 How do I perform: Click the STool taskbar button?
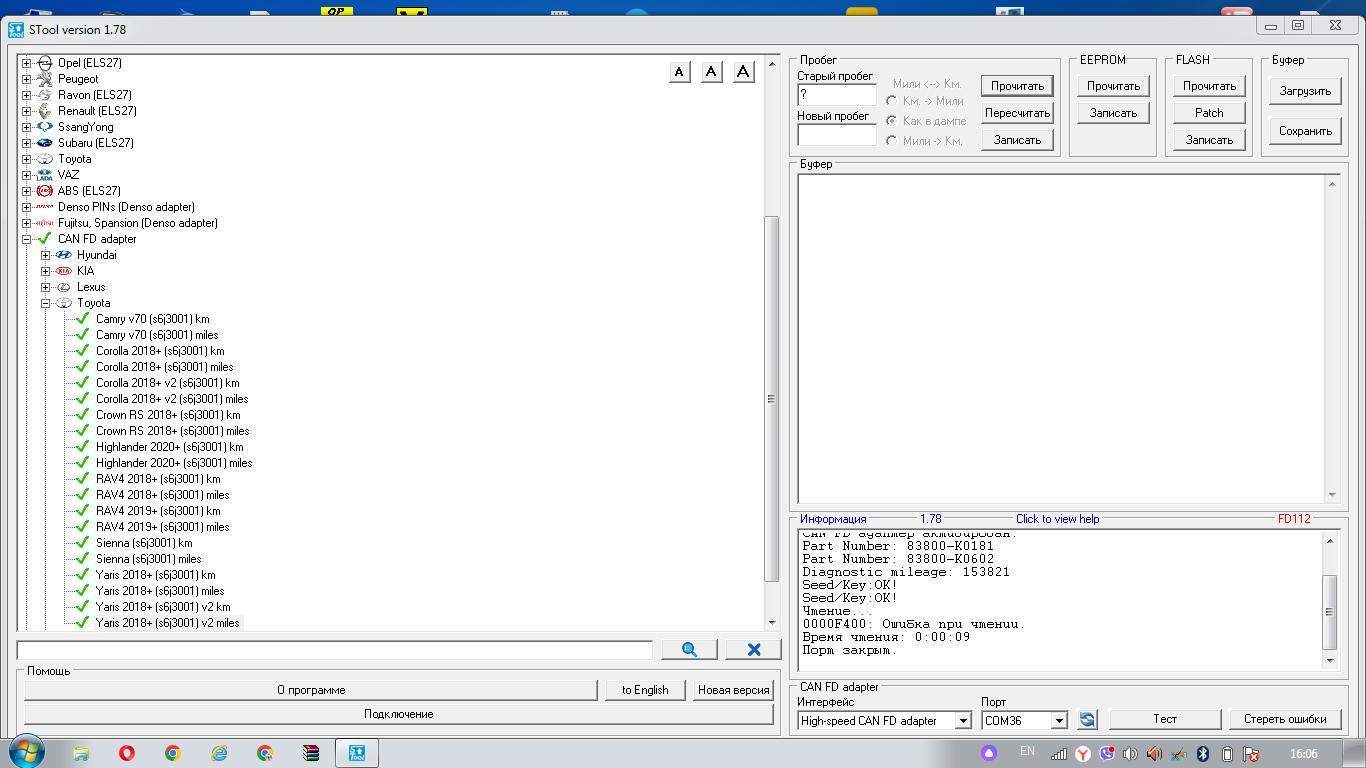coord(356,753)
